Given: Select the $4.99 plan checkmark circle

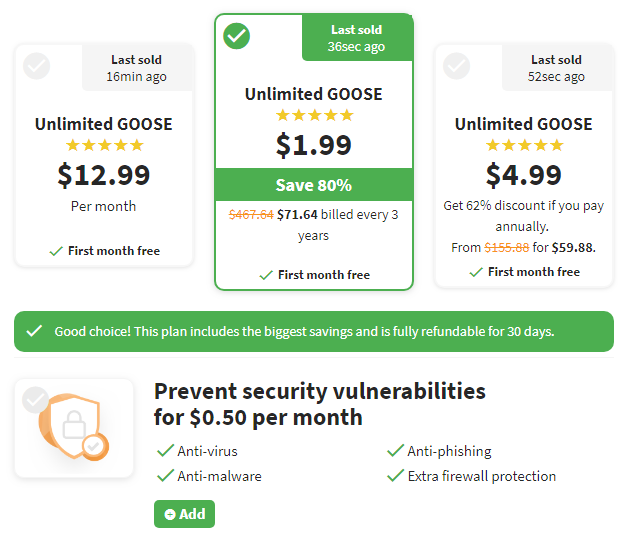Looking at the screenshot, I should pyautogui.click(x=456, y=66).
